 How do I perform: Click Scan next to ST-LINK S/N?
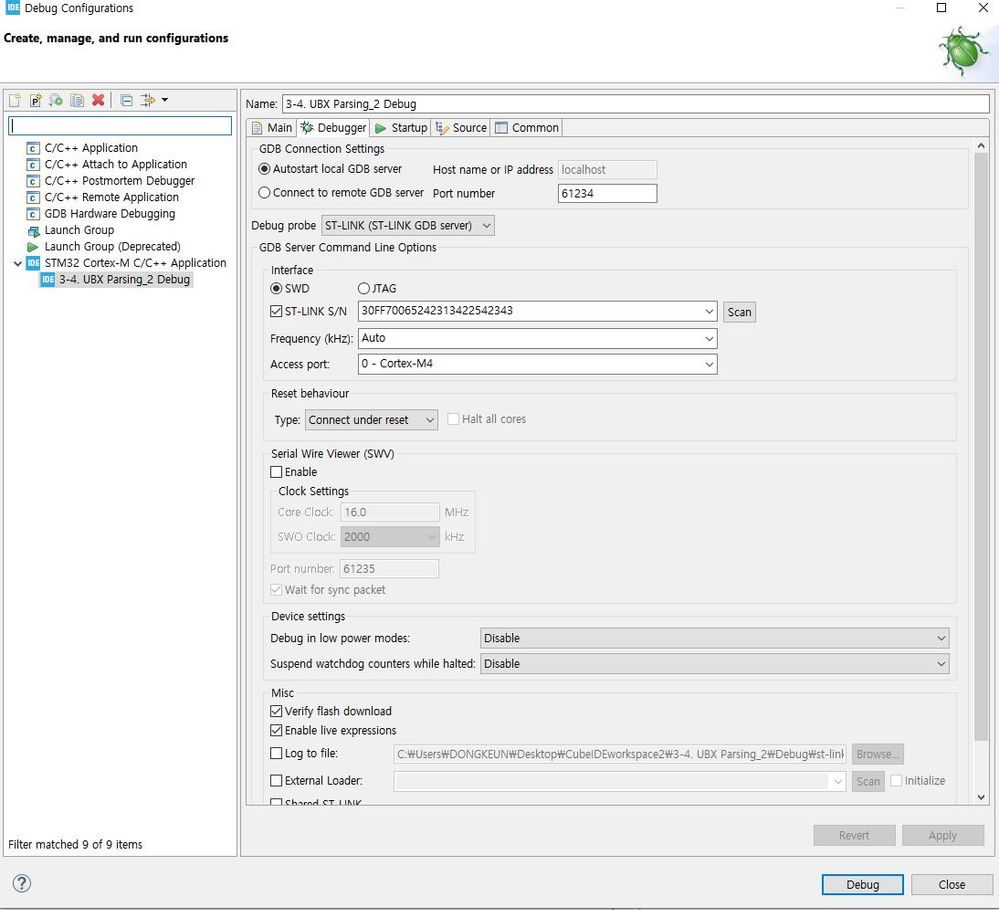click(x=739, y=312)
